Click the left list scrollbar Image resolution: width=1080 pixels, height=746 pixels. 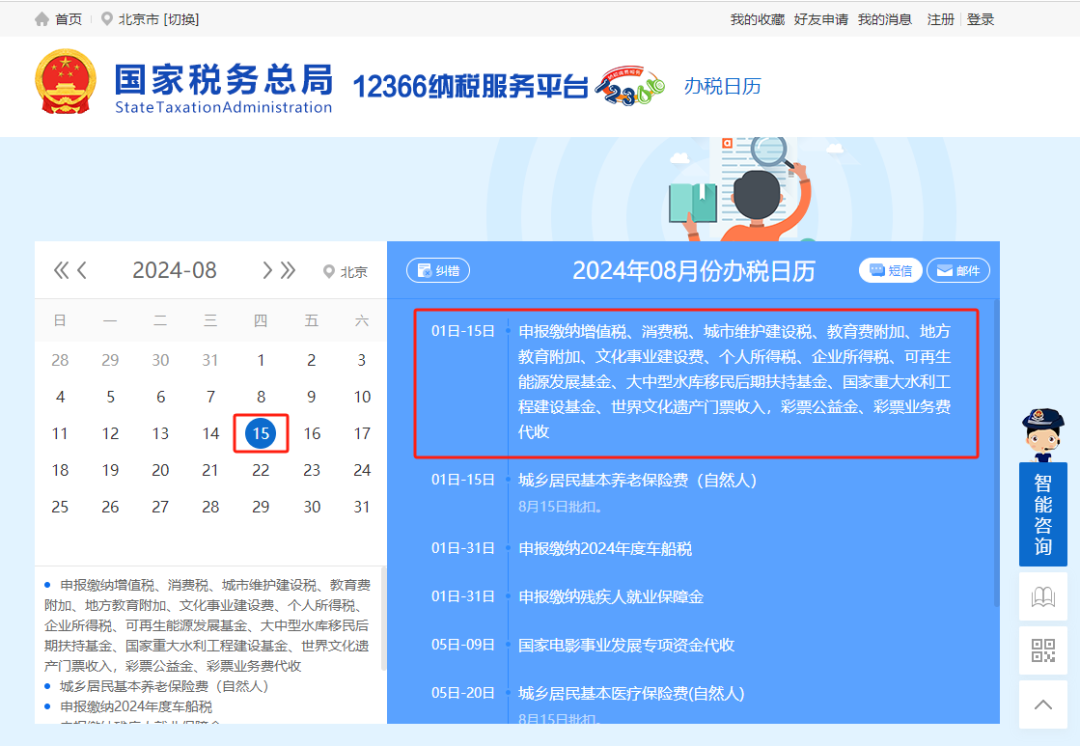pyautogui.click(x=383, y=618)
